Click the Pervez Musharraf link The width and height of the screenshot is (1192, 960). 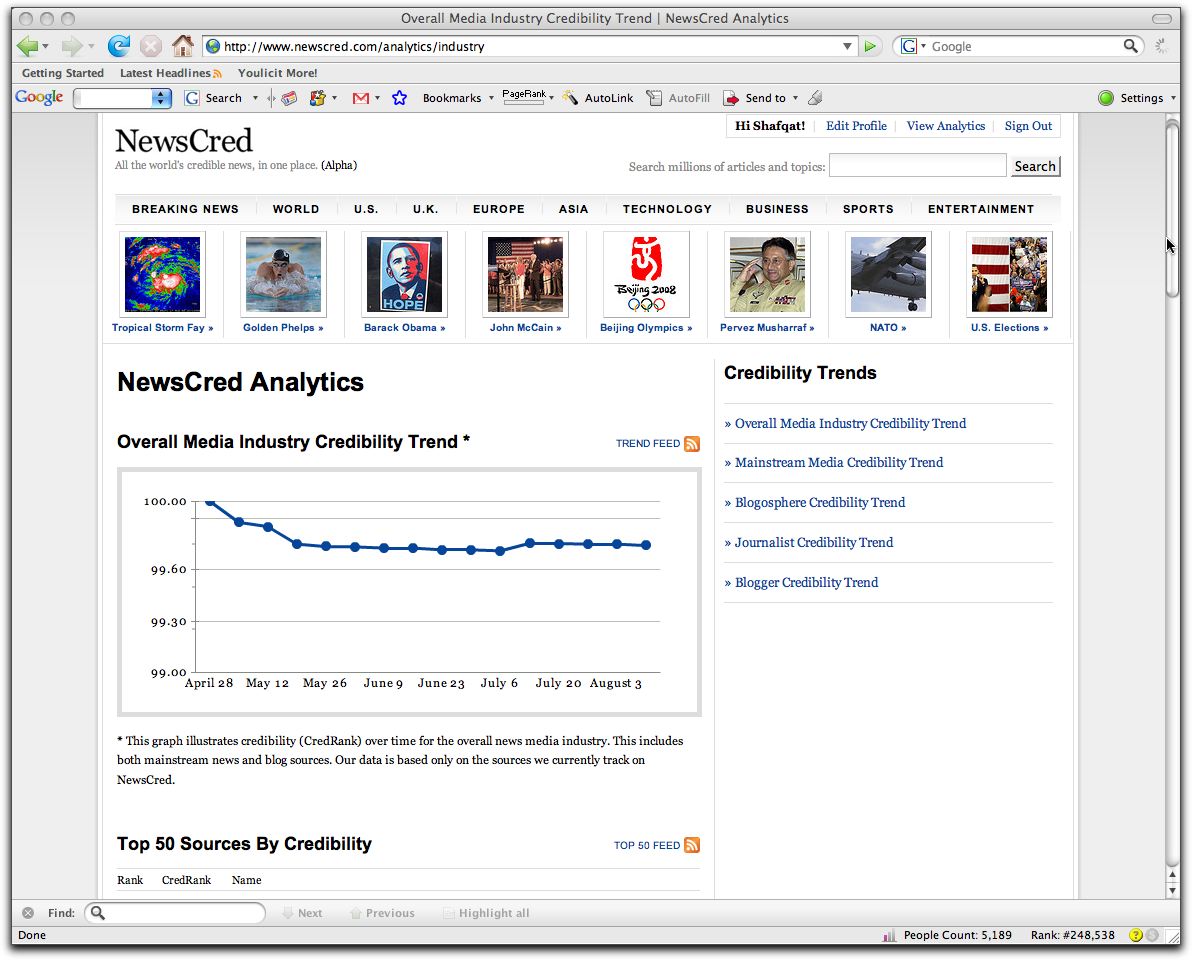pos(767,328)
